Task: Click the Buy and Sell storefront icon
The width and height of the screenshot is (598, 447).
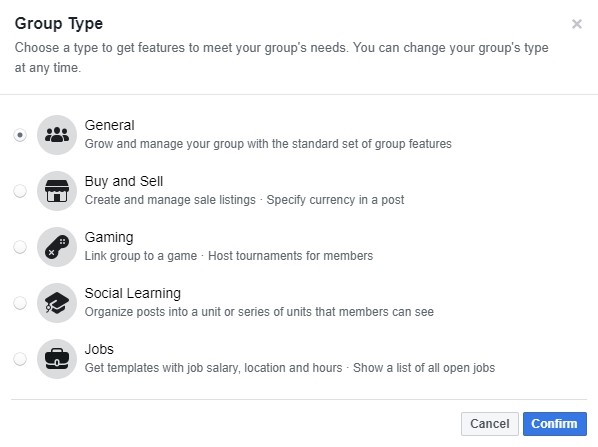Action: (x=57, y=191)
